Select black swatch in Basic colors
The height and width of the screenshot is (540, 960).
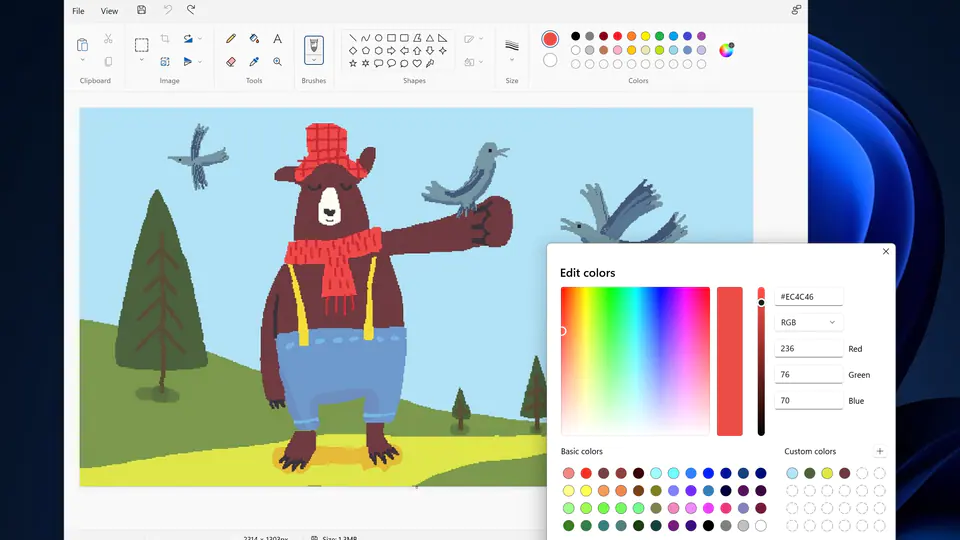click(x=708, y=525)
